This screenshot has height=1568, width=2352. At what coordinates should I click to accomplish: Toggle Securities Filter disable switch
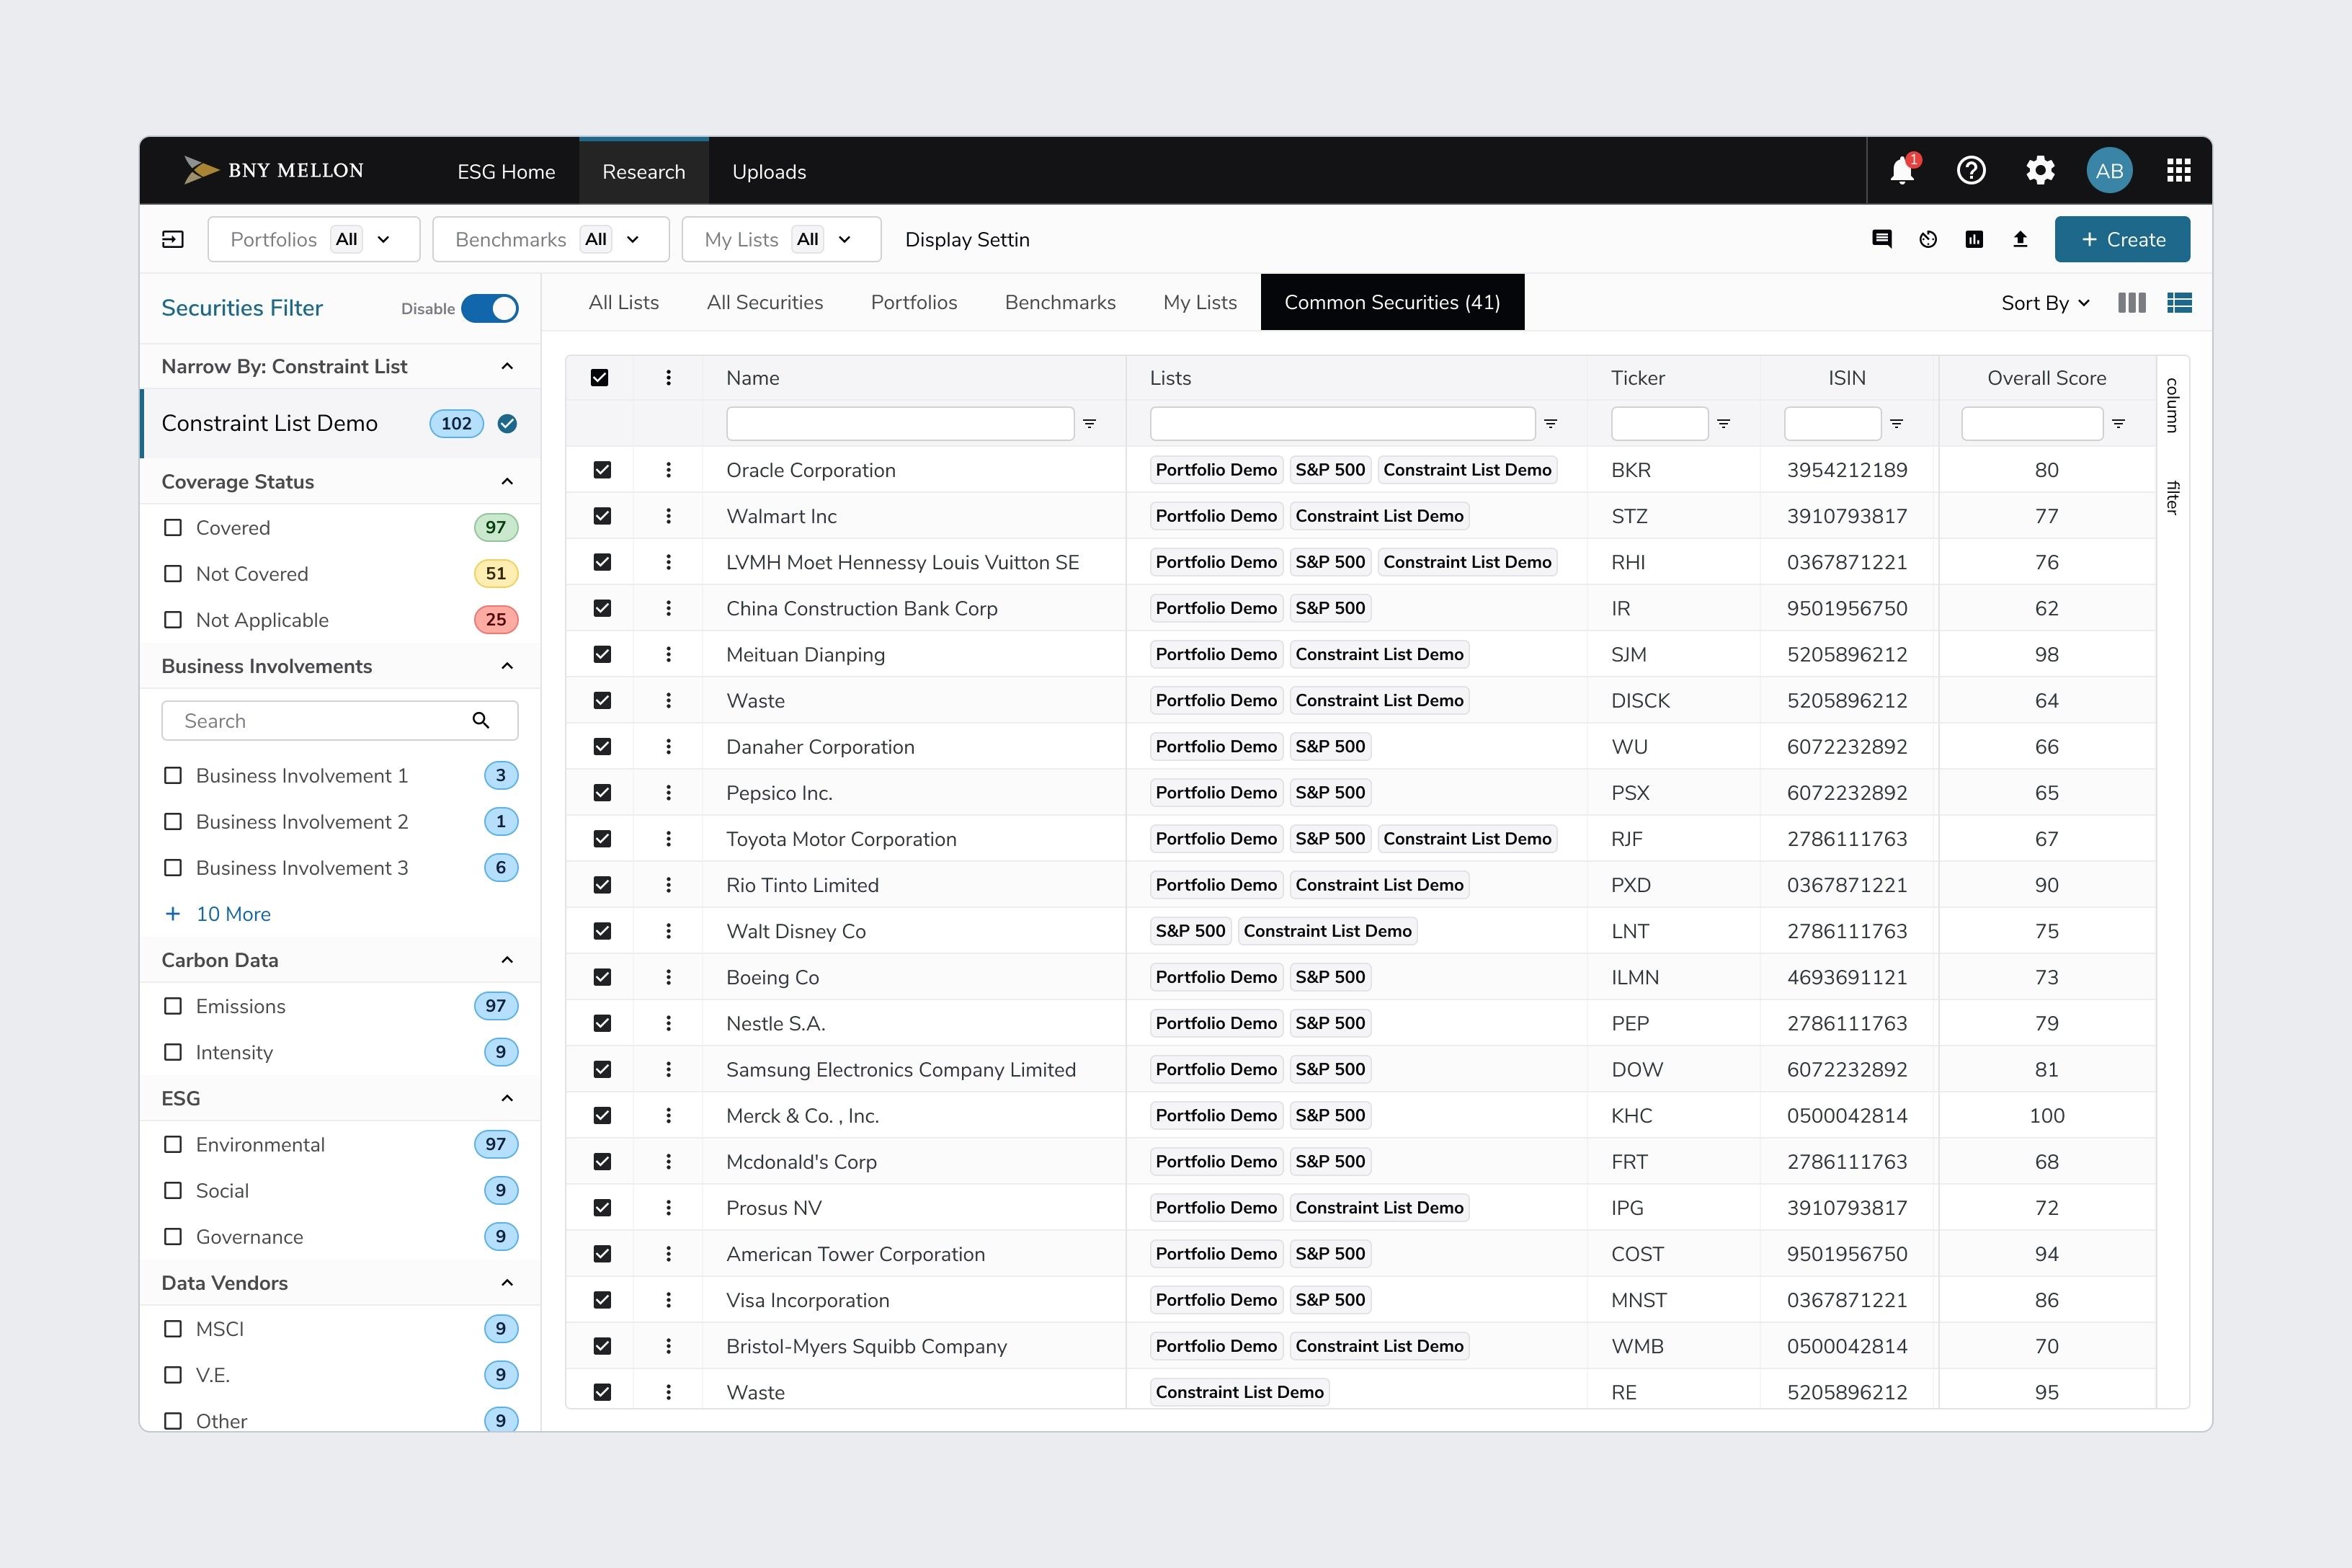490,309
